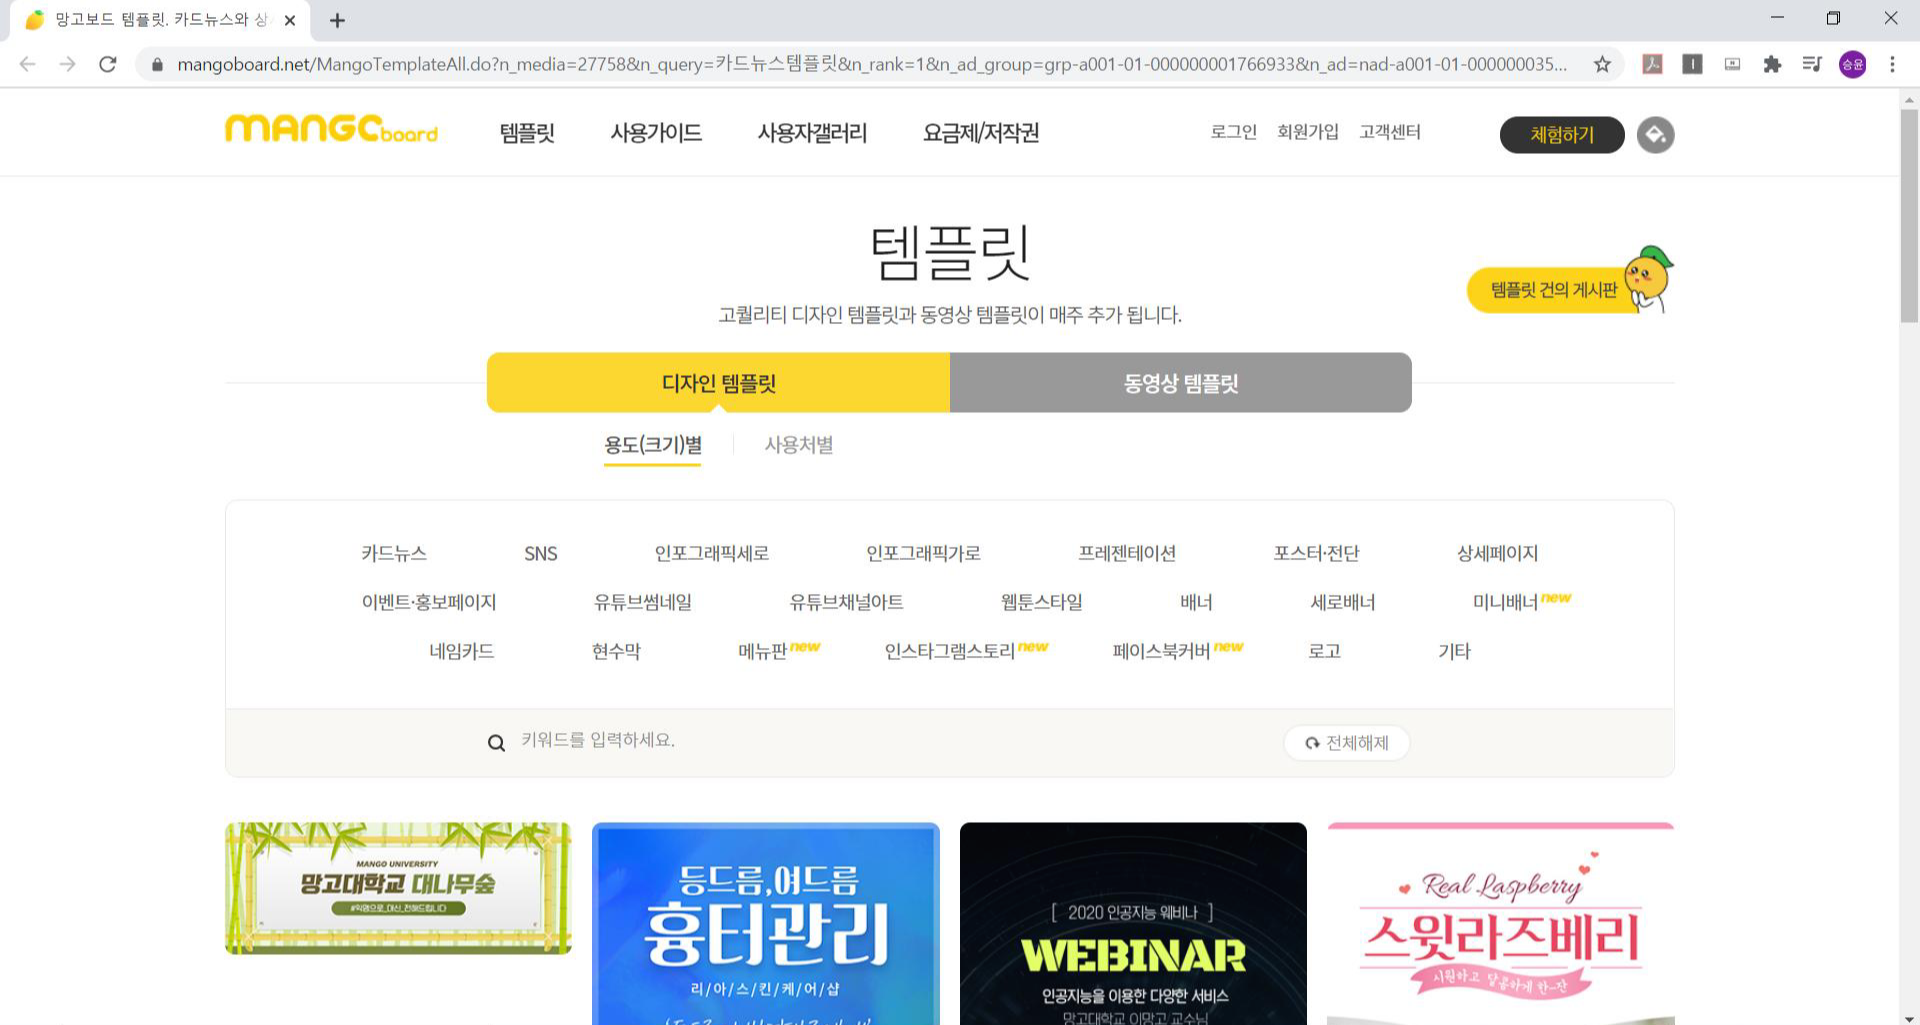Viewport: 1920px width, 1025px height.
Task: Click the PDF extension icon
Action: point(1652,64)
